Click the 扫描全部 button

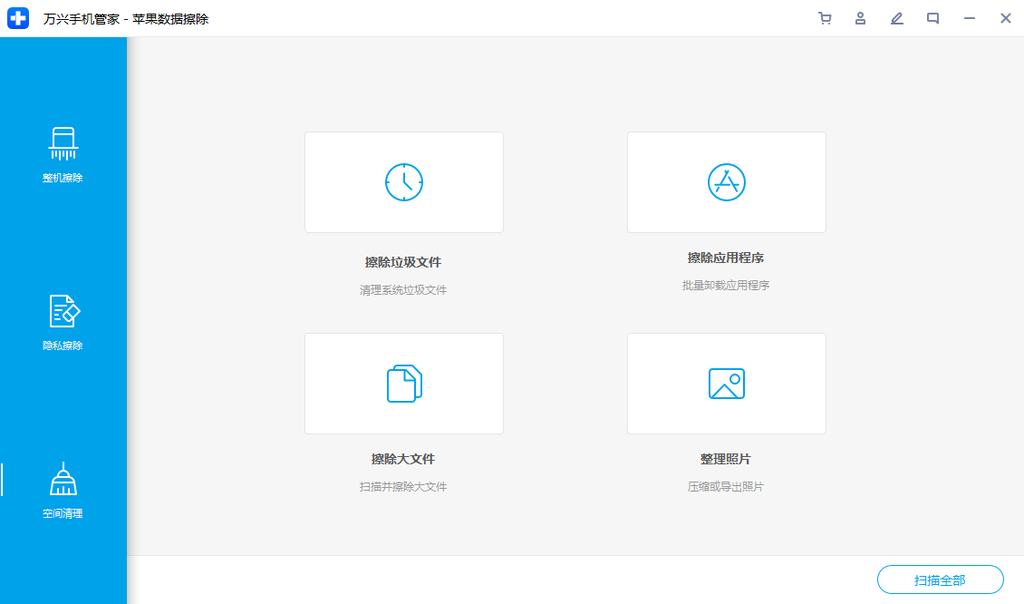coord(940,579)
